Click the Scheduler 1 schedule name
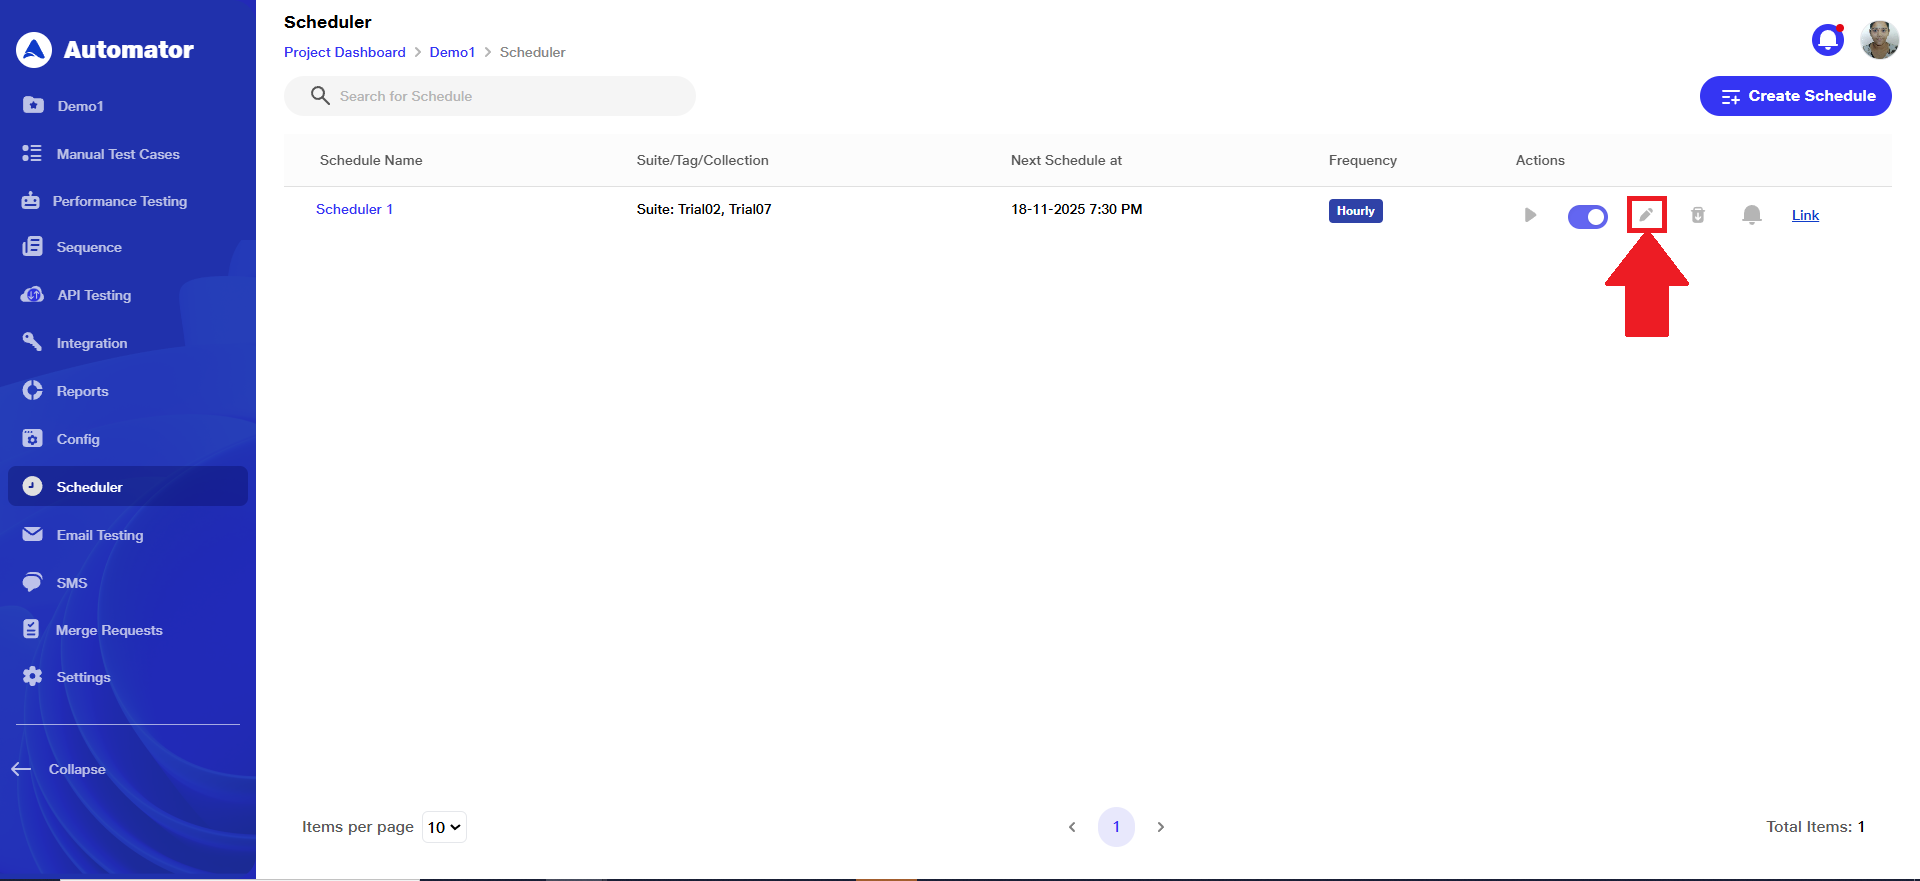This screenshot has height=881, width=1920. tap(354, 209)
